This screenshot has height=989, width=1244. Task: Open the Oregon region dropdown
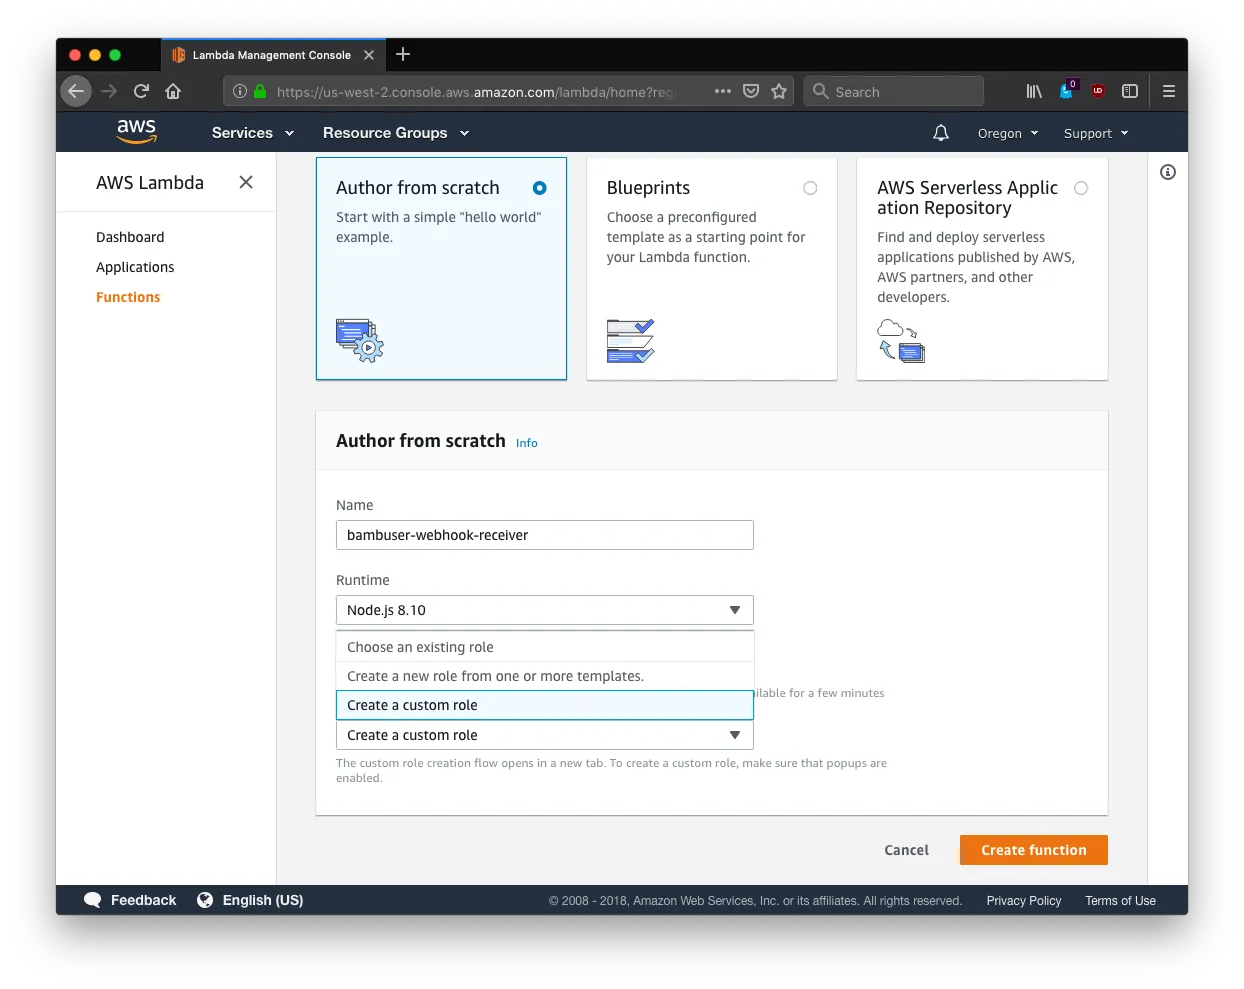(1008, 133)
